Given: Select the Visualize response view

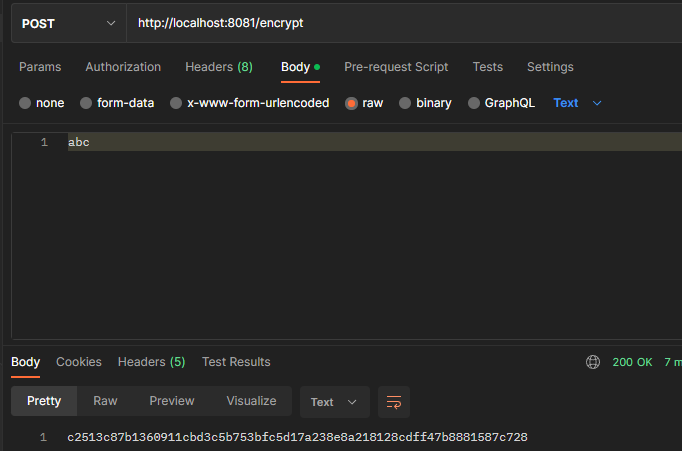Looking at the screenshot, I should click(251, 401).
